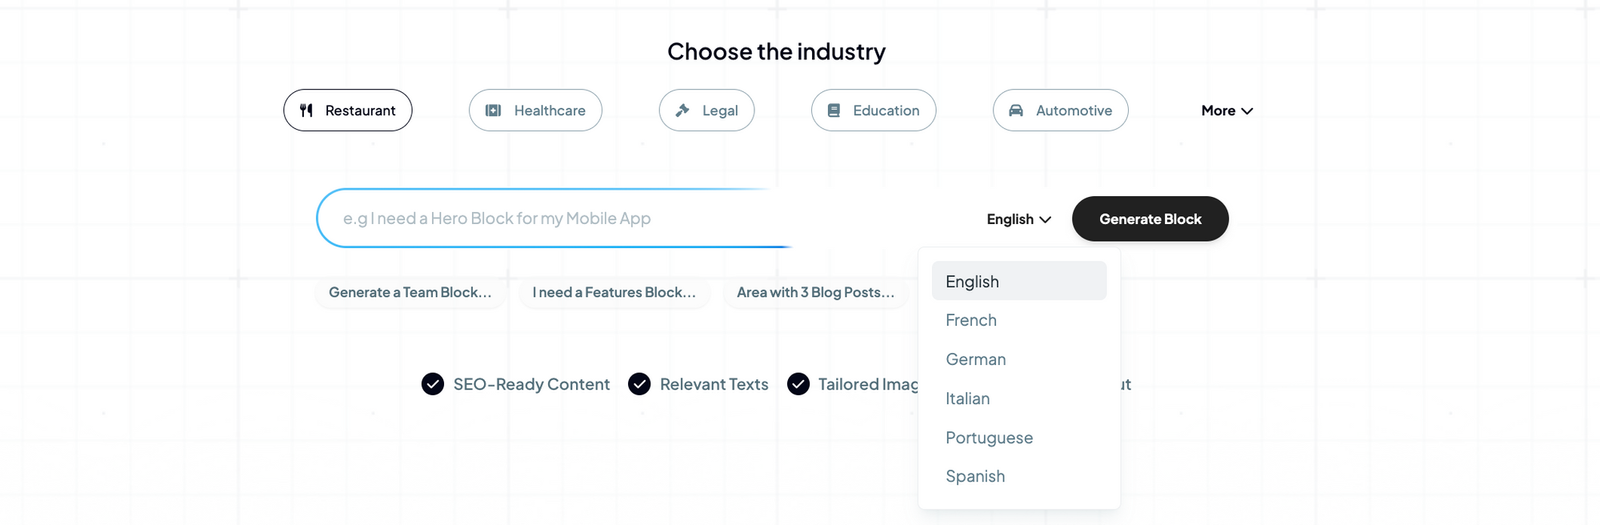The height and width of the screenshot is (525, 1600).
Task: Choose German in the language menu
Action: [x=976, y=359]
